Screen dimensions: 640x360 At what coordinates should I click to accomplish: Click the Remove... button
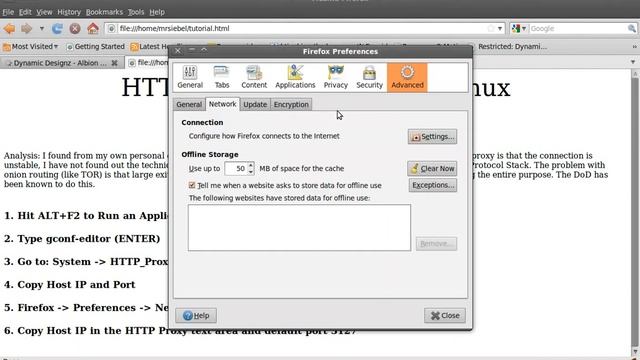tap(436, 244)
